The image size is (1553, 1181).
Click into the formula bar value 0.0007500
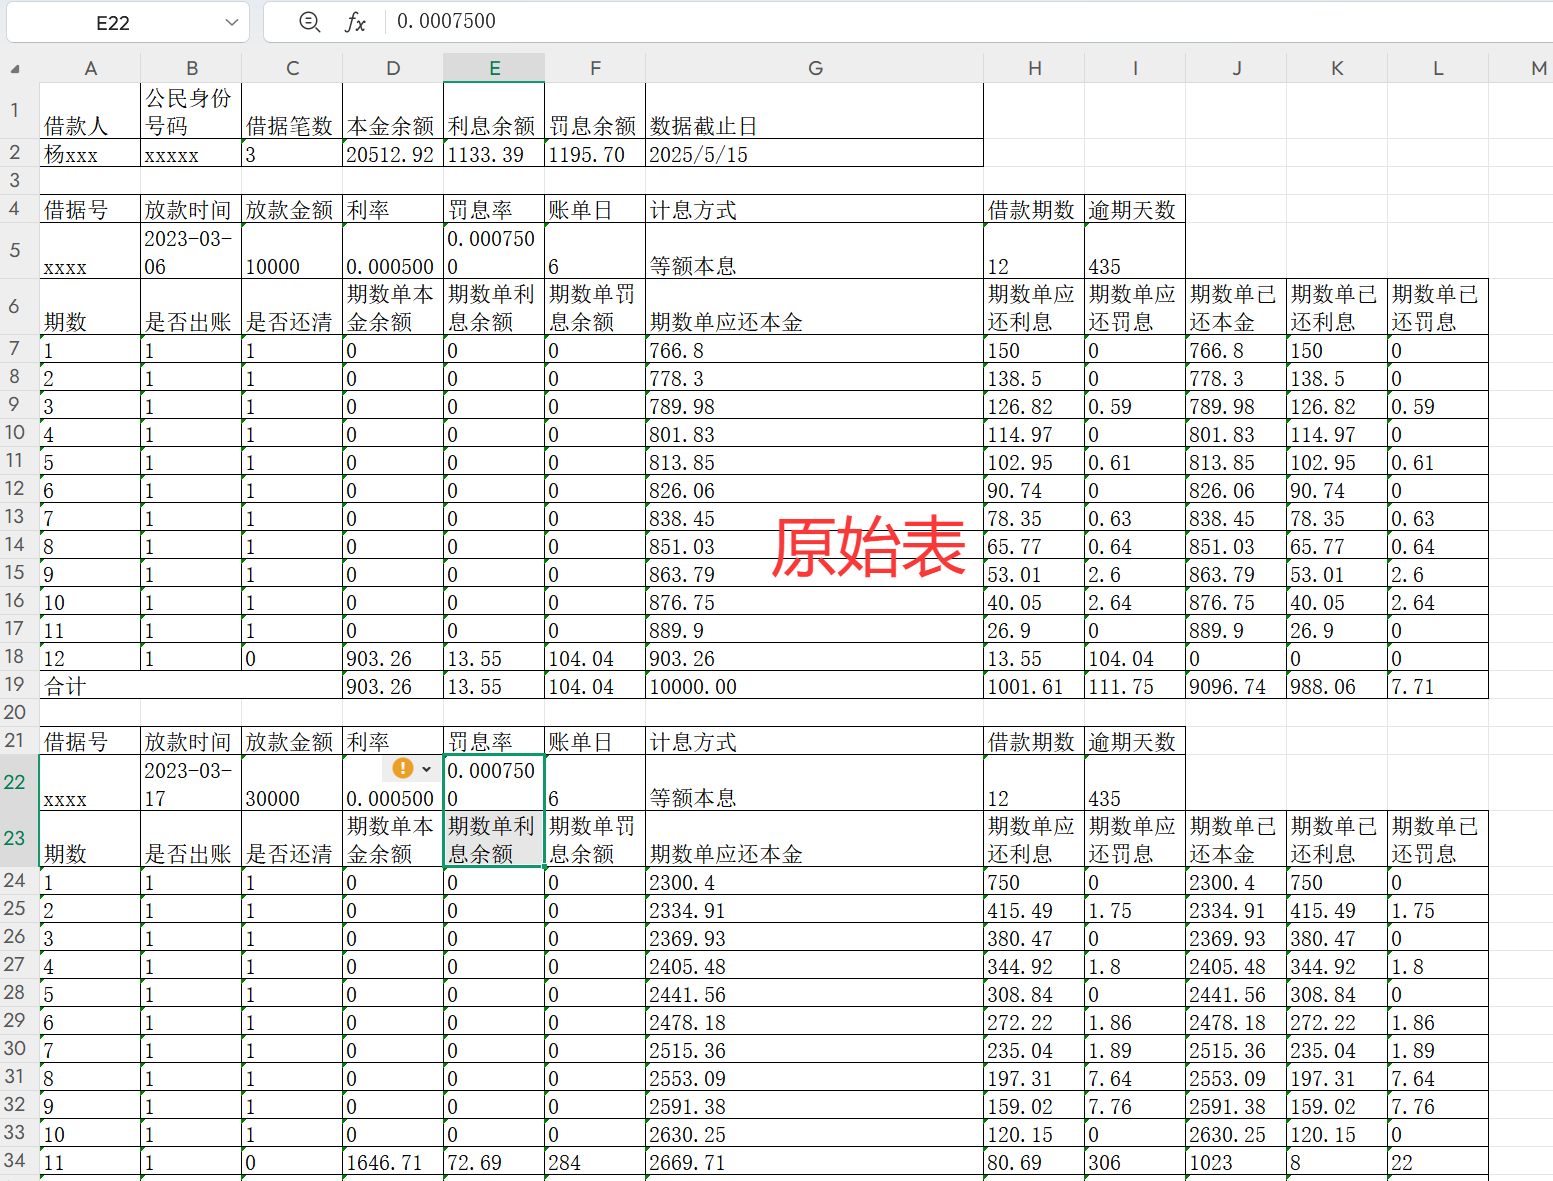[446, 21]
